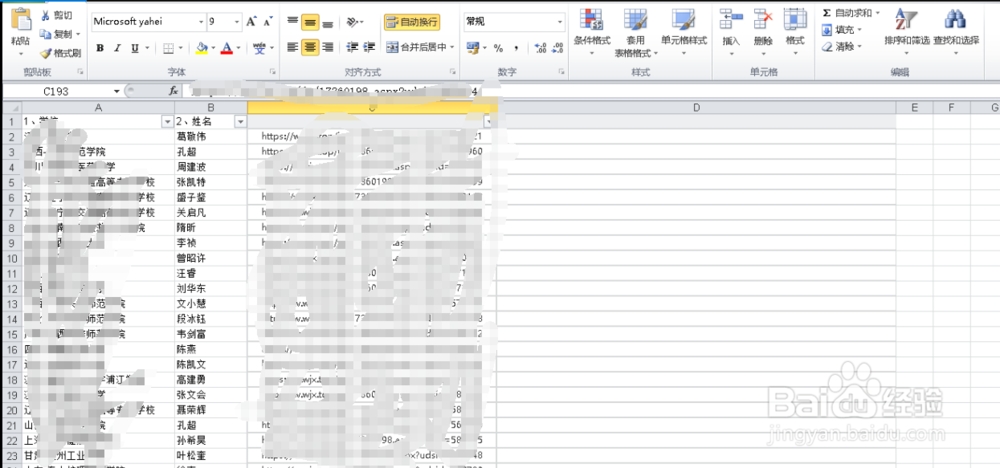Click the cell containing 葛敬伟

pos(210,136)
